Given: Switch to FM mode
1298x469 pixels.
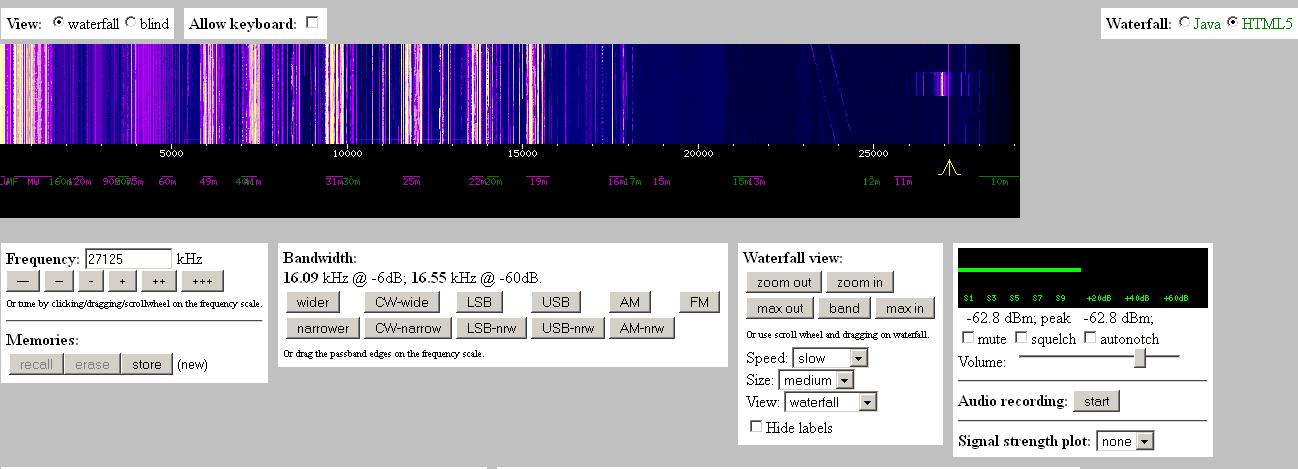Looking at the screenshot, I should click(x=699, y=302).
